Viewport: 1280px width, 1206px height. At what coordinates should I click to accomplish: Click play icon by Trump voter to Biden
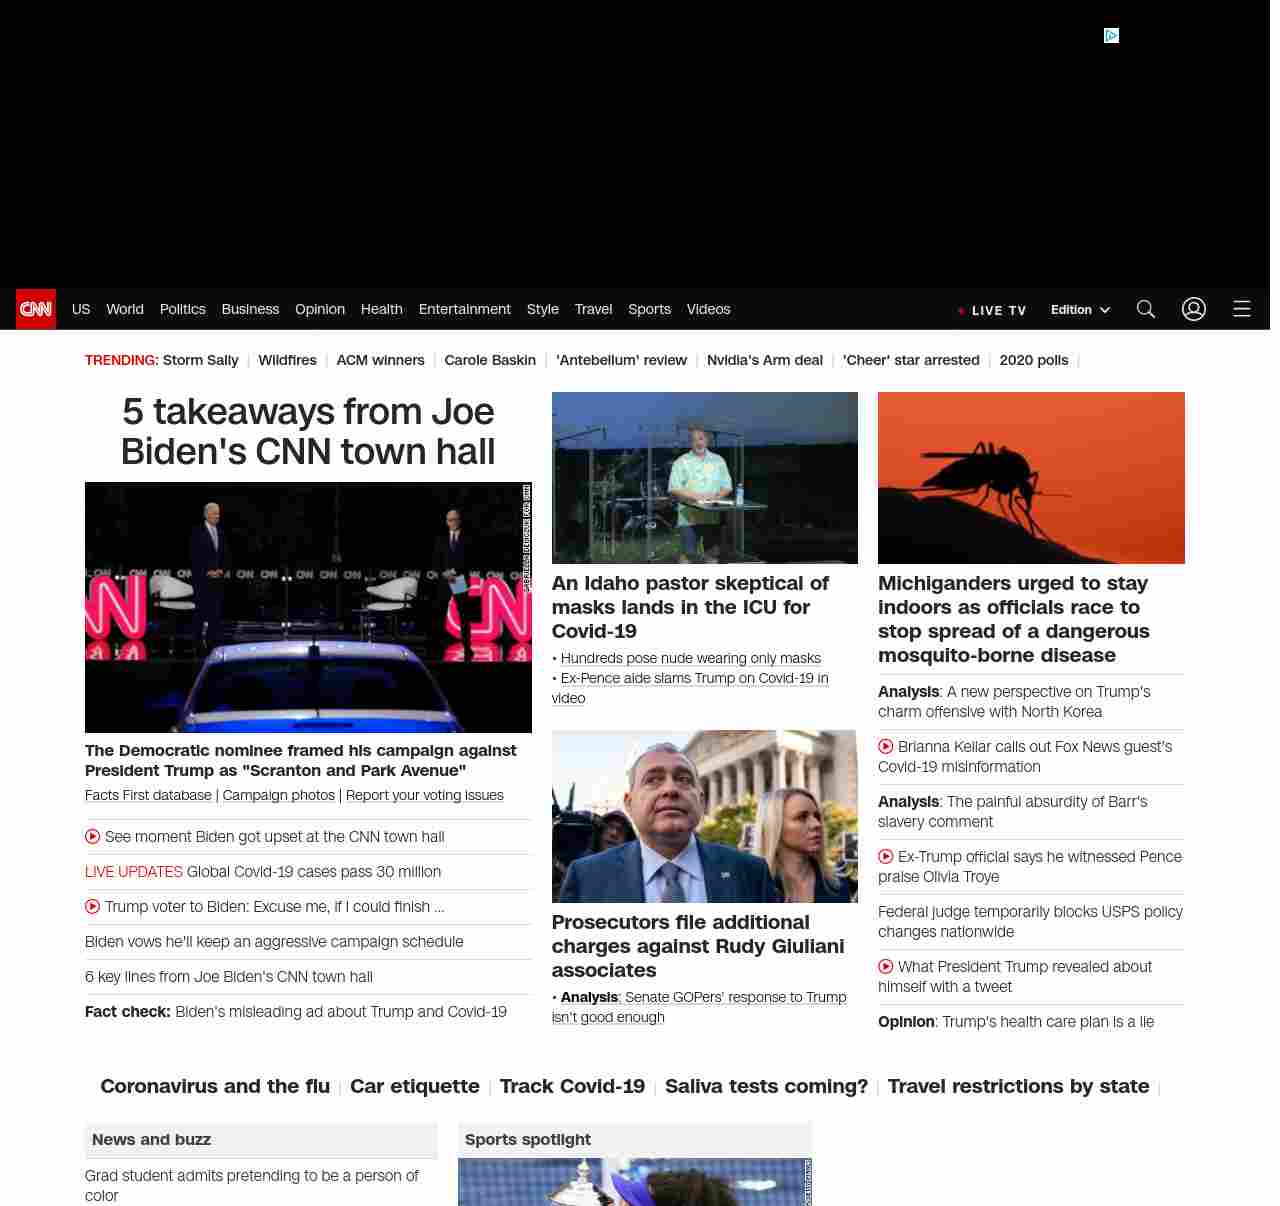click(93, 907)
